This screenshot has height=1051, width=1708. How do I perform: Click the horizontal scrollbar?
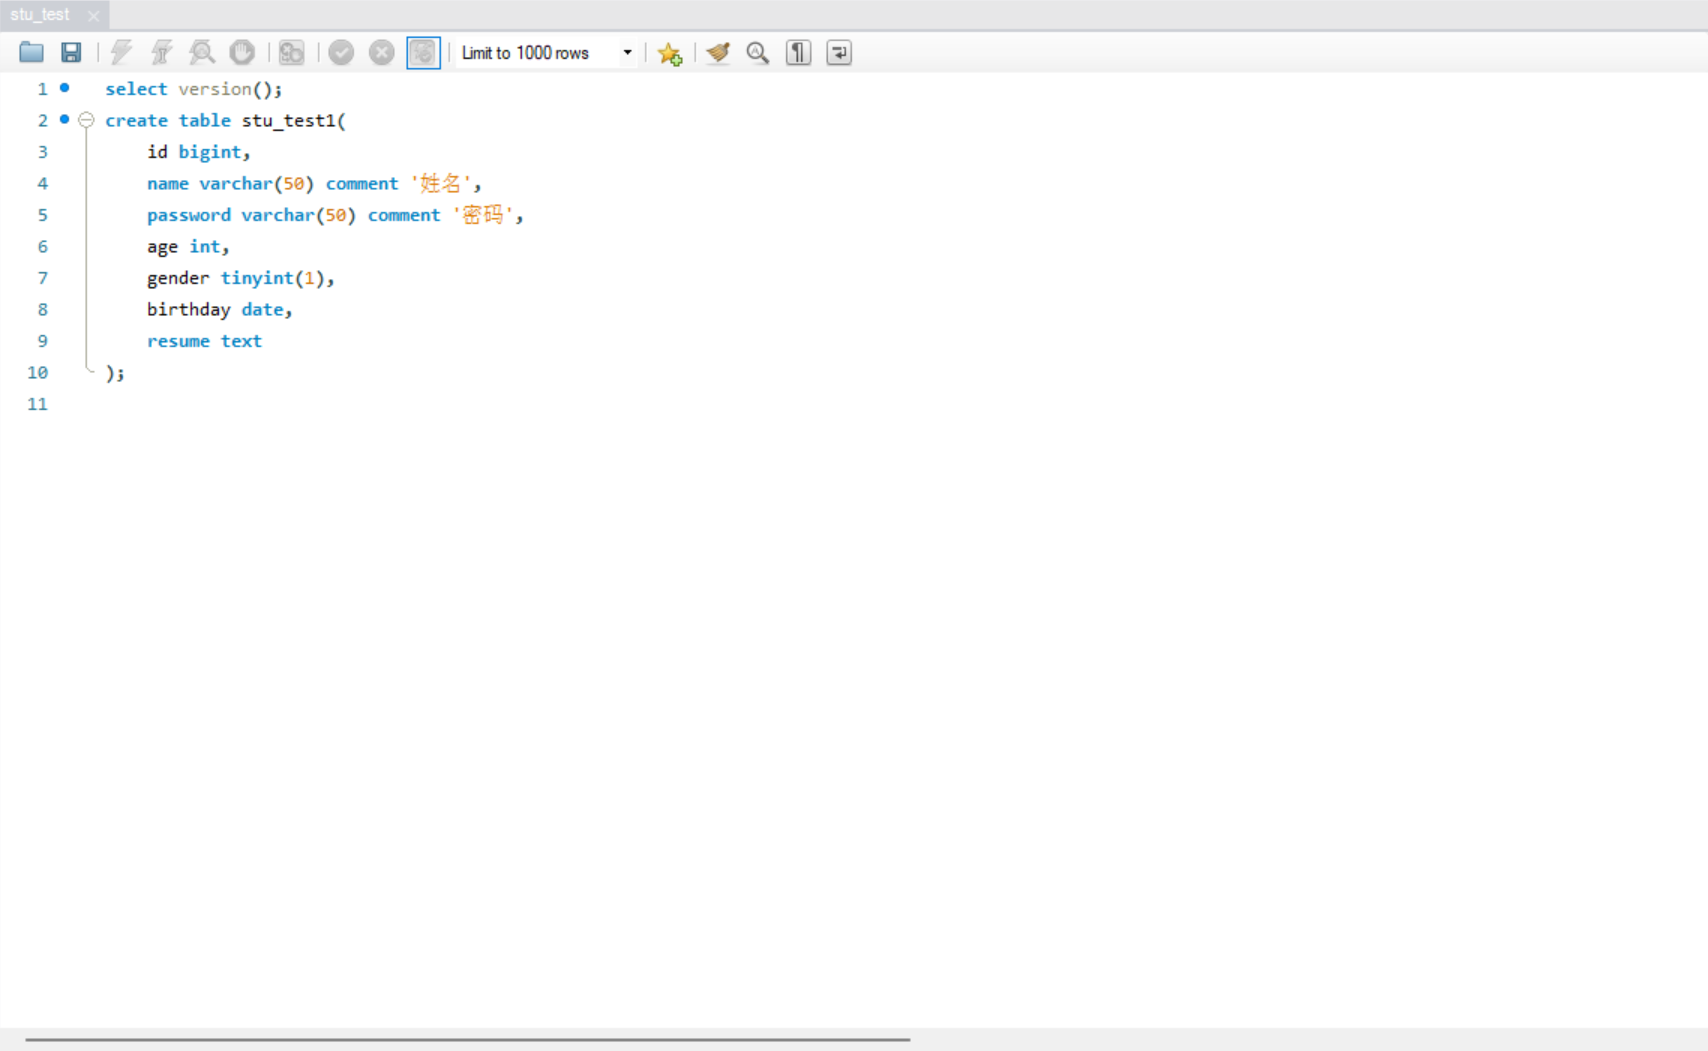point(468,1040)
